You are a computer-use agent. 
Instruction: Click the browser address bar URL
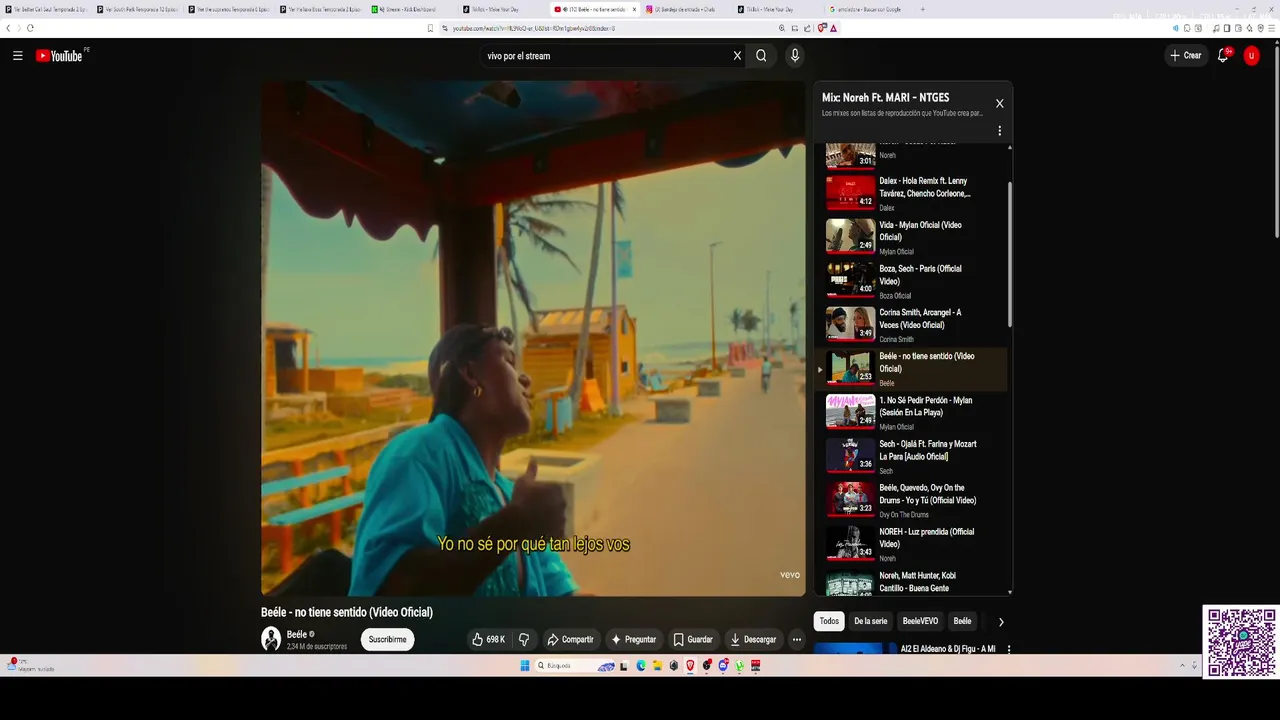tap(533, 28)
